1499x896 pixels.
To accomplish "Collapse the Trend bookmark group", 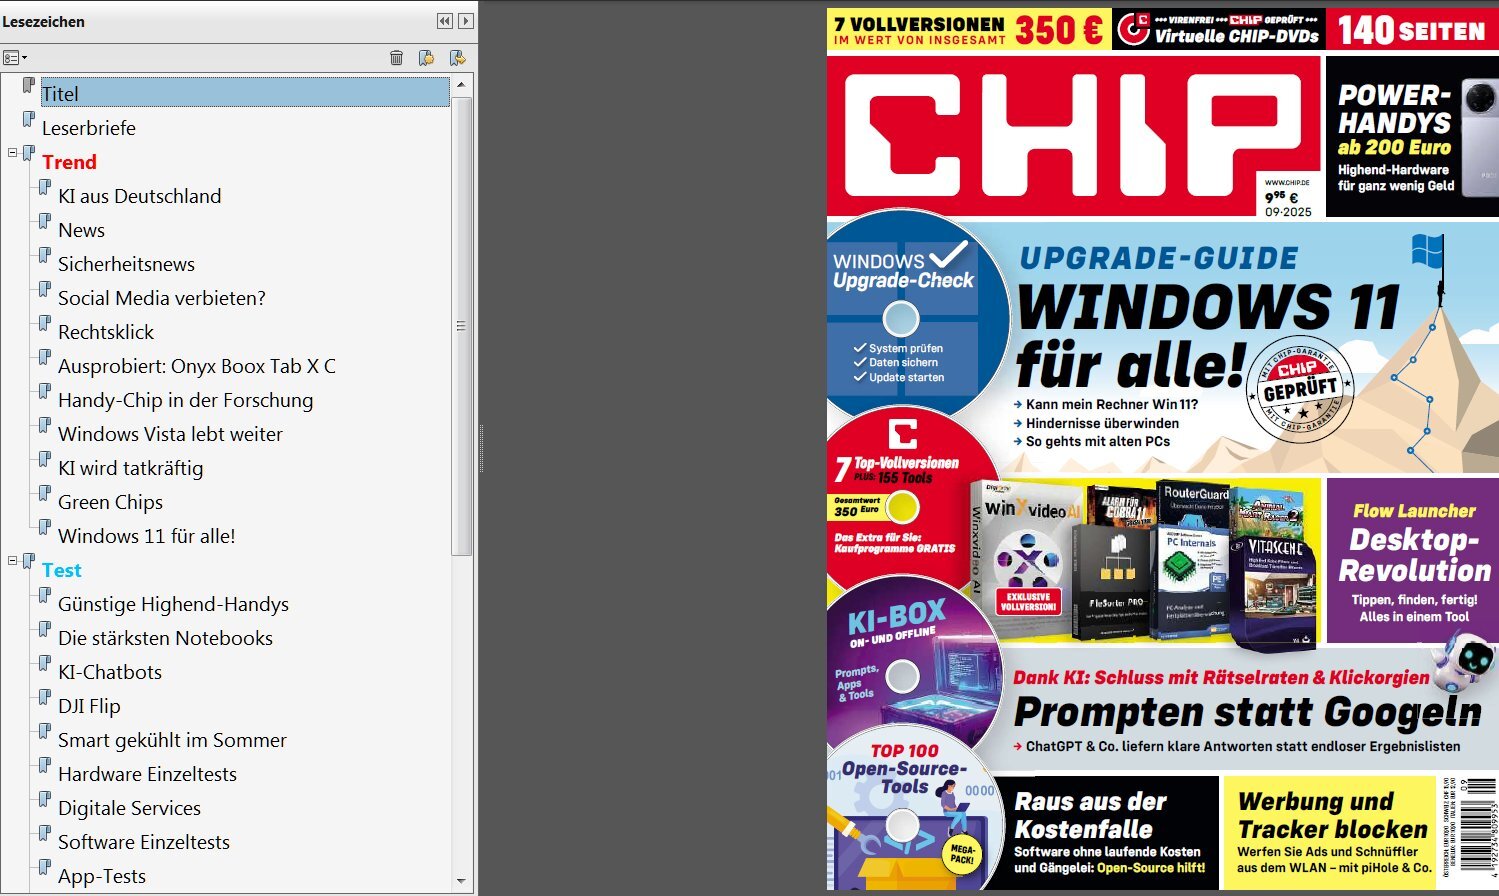I will click(x=13, y=153).
